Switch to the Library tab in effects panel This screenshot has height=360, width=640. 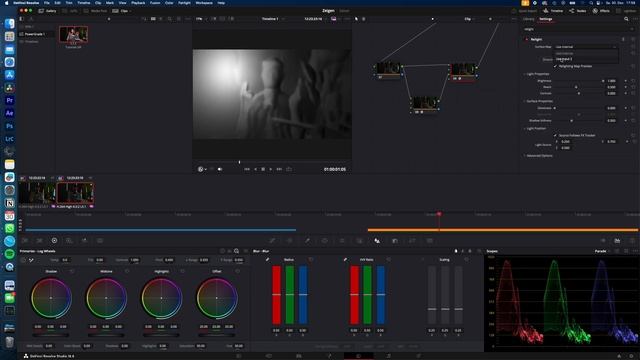click(529, 19)
